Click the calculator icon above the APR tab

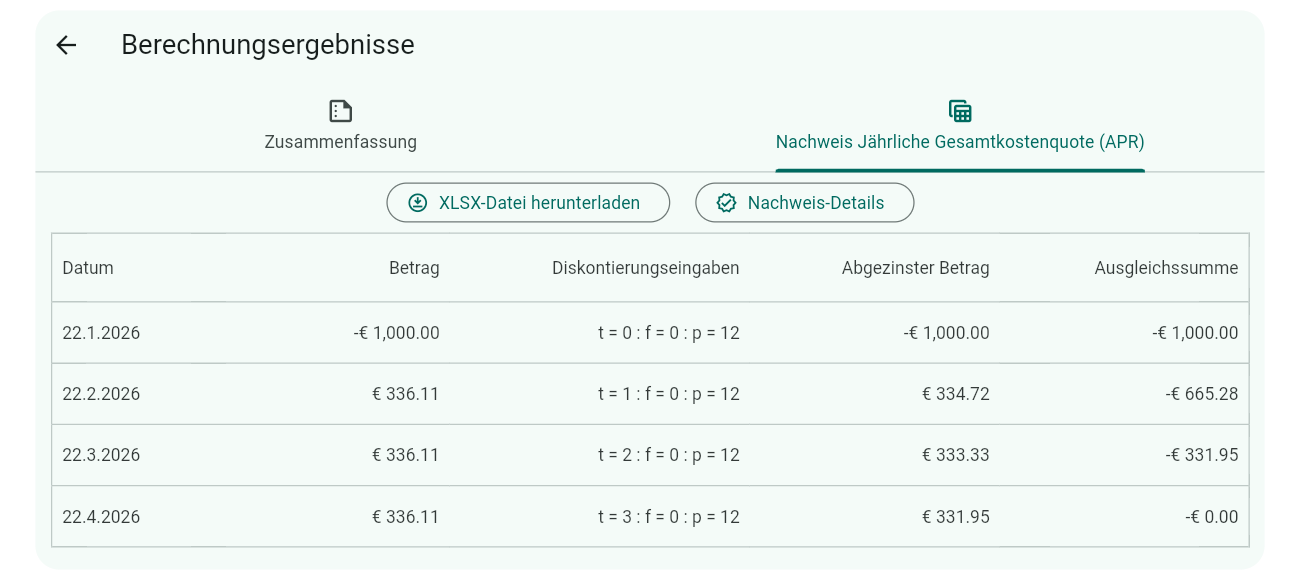tap(960, 110)
